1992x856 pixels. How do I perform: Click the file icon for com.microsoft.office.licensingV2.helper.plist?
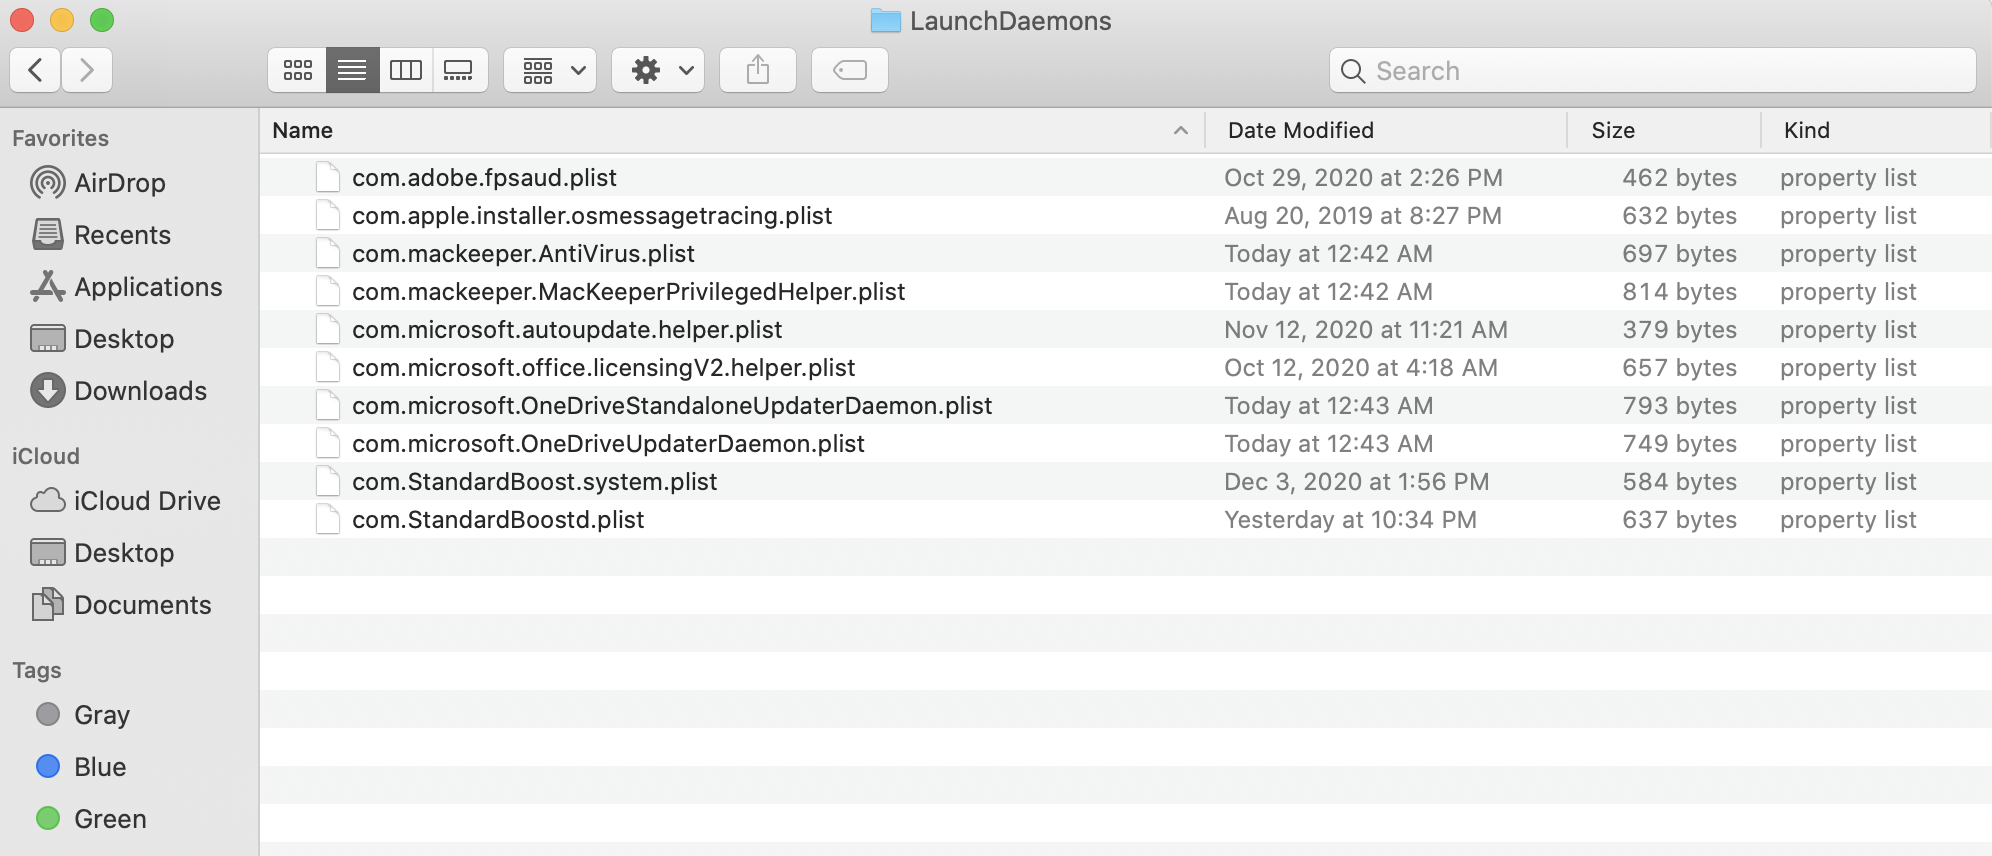click(328, 367)
